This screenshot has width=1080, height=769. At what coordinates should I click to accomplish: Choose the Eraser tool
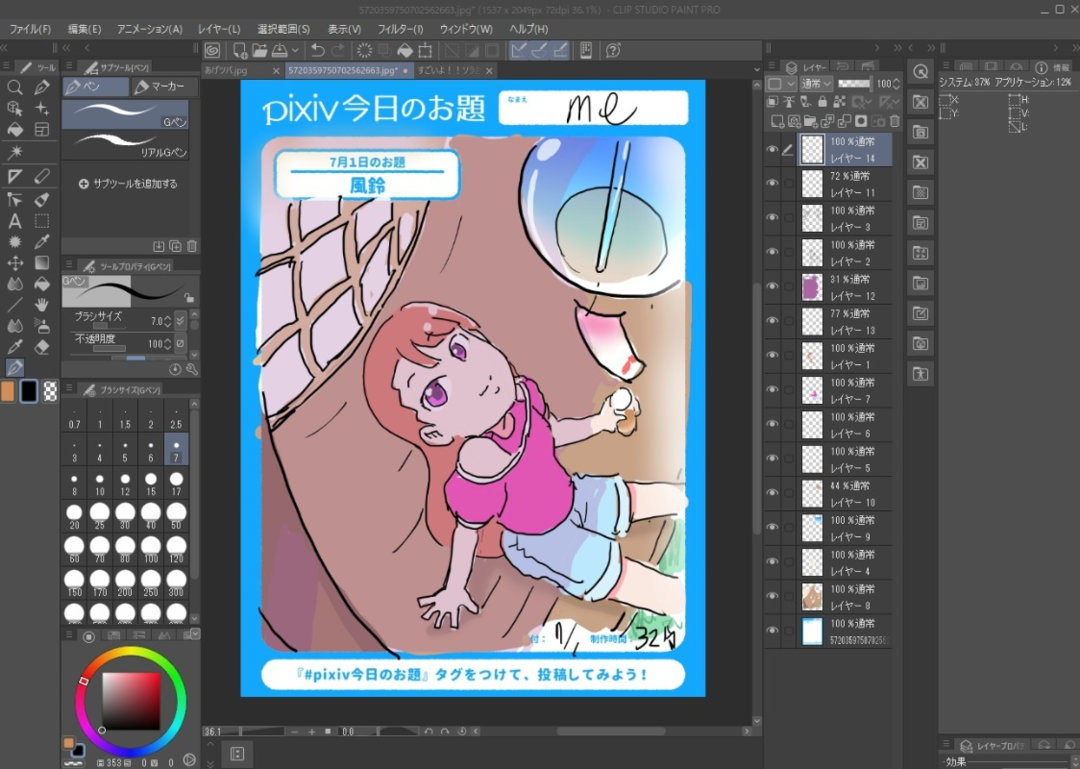(42, 347)
